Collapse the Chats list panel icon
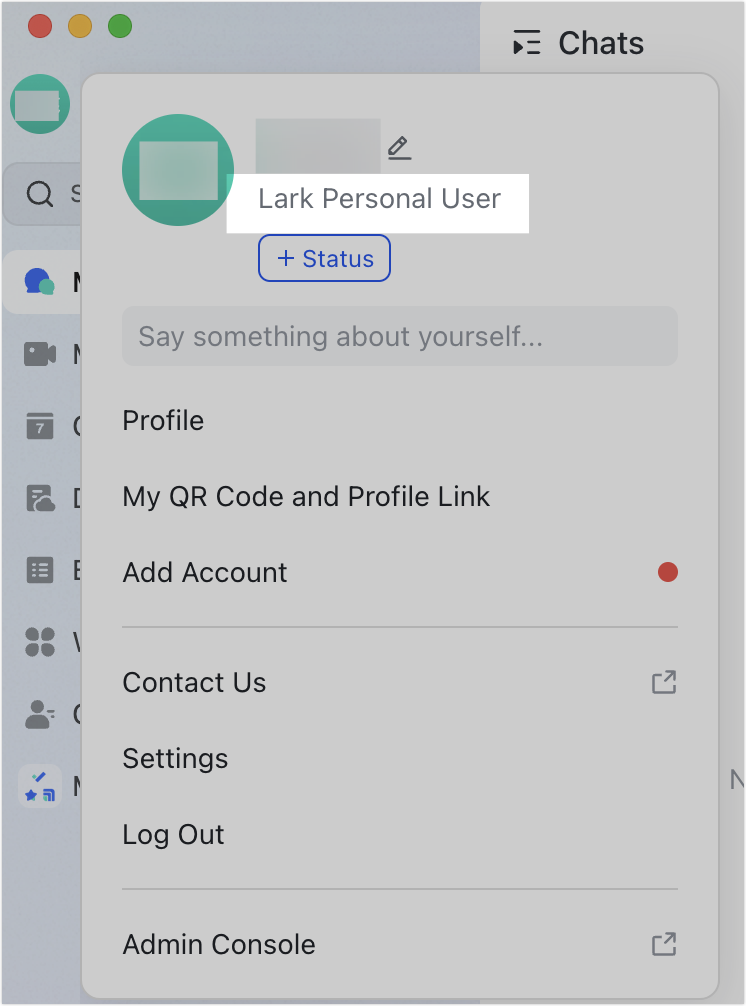 [527, 44]
